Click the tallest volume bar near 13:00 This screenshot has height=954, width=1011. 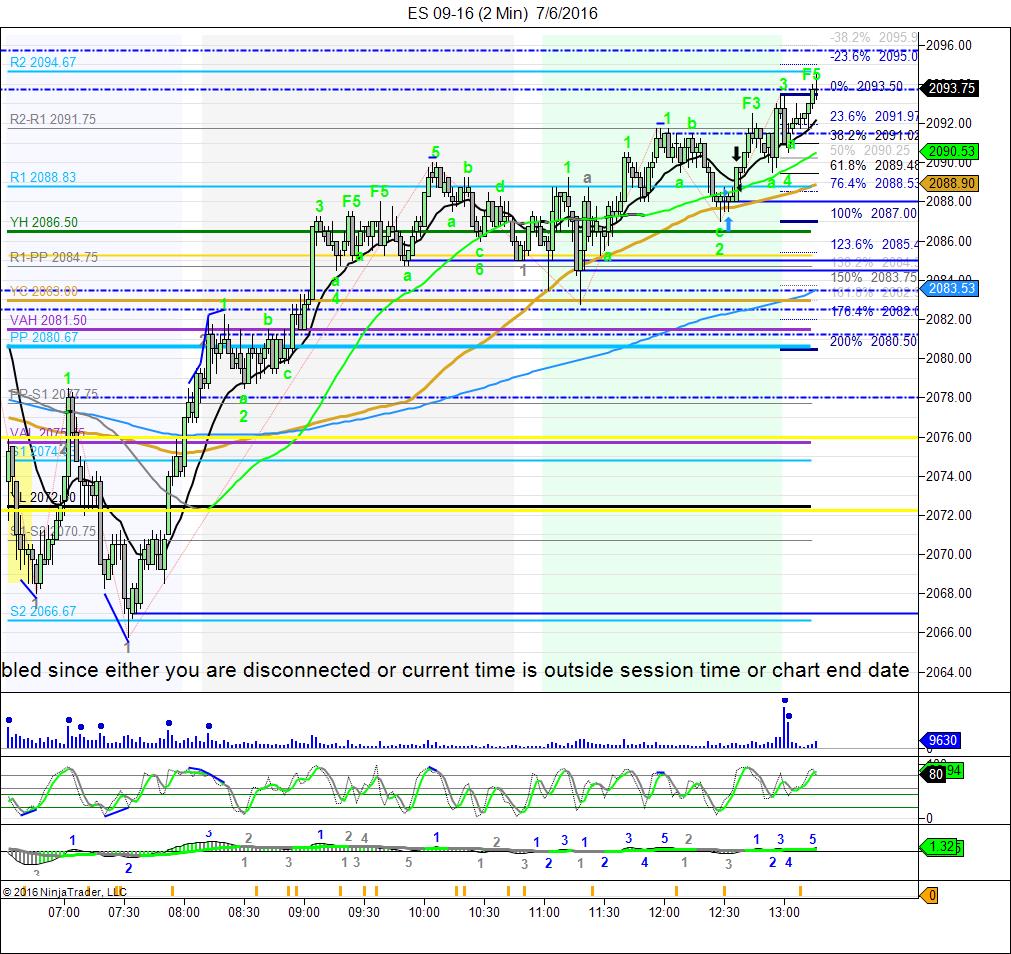pyautogui.click(x=785, y=727)
